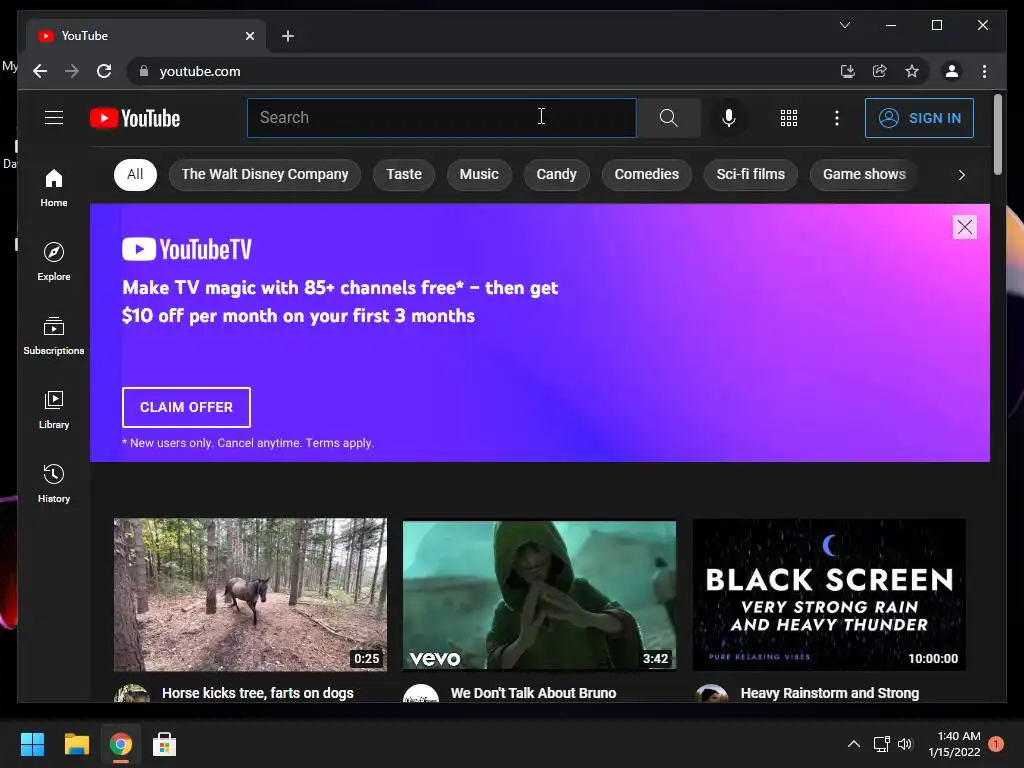Select The Walt Disney Company chip
This screenshot has height=768, width=1024.
tap(264, 174)
